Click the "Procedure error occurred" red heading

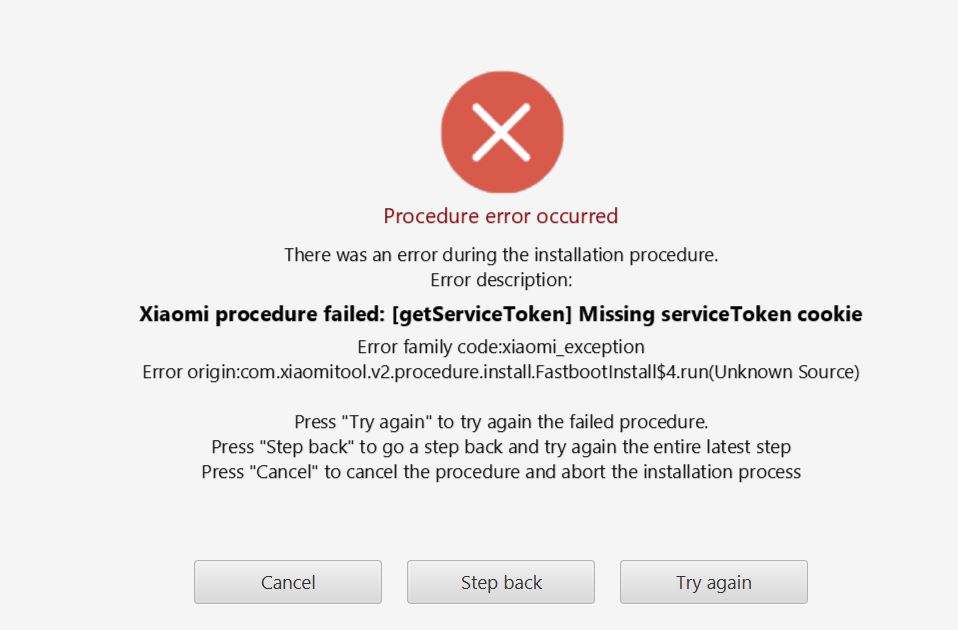click(501, 216)
